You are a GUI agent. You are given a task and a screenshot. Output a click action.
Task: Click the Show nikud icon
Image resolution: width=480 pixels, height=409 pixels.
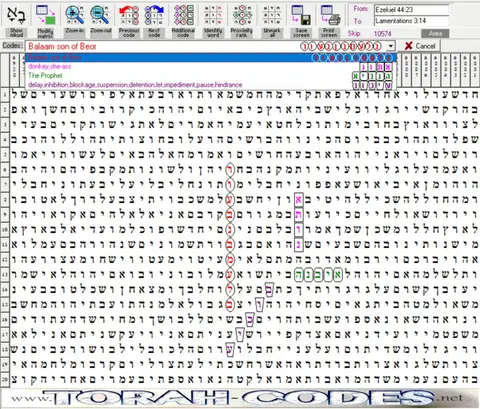pos(16,15)
